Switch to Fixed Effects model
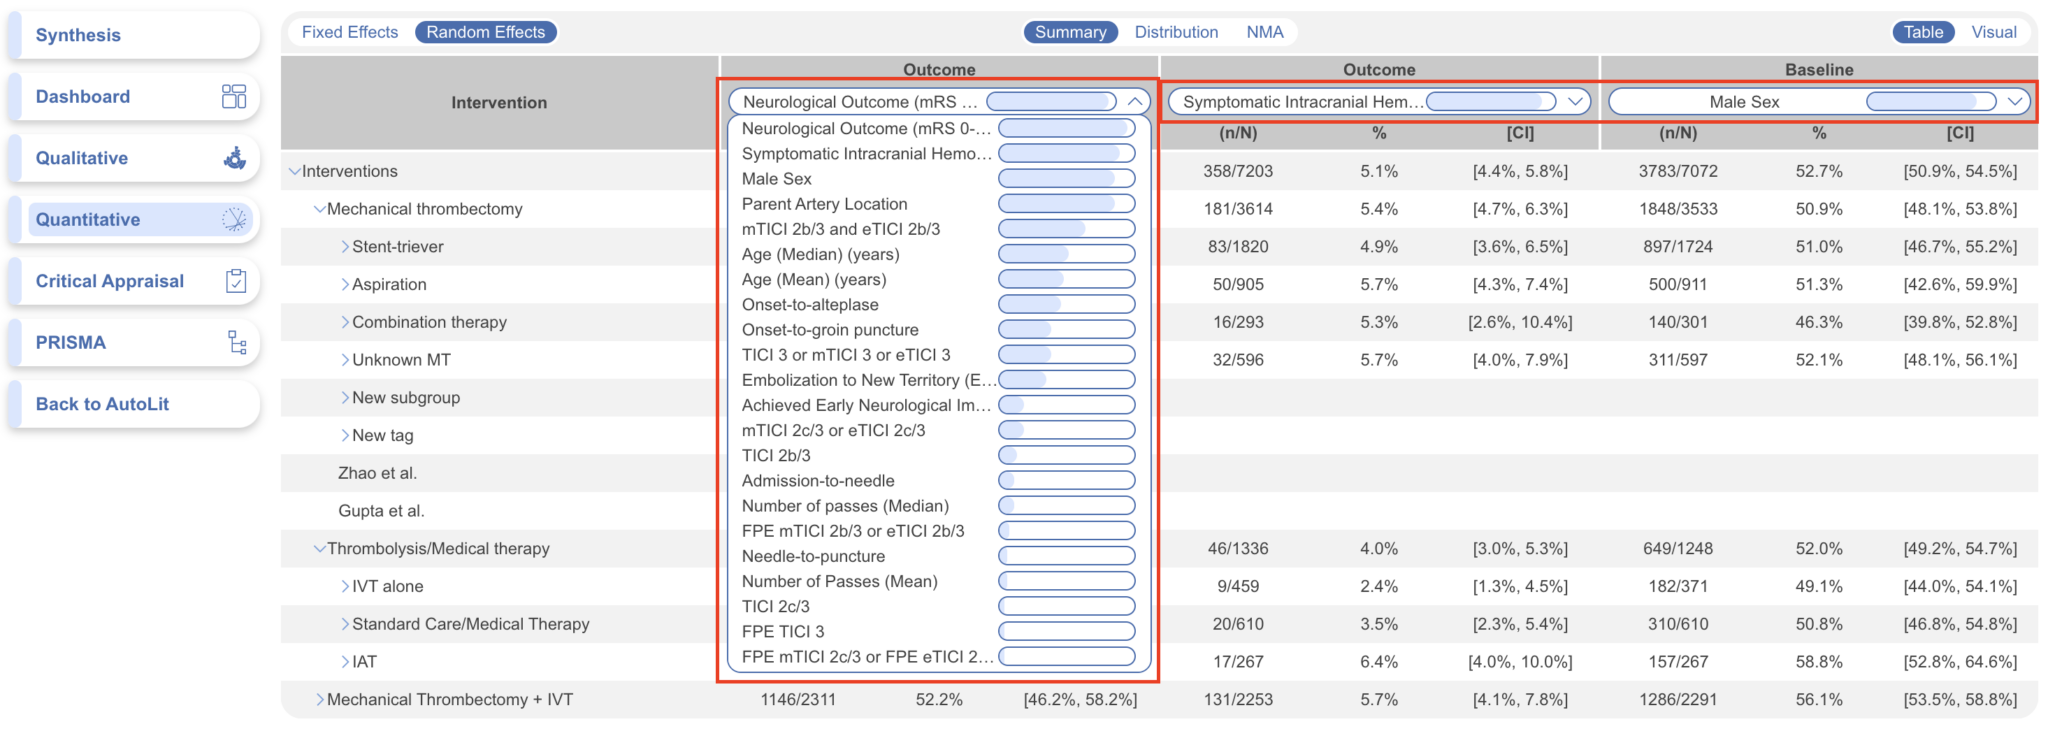Viewport: 2048px width, 745px height. [x=350, y=32]
